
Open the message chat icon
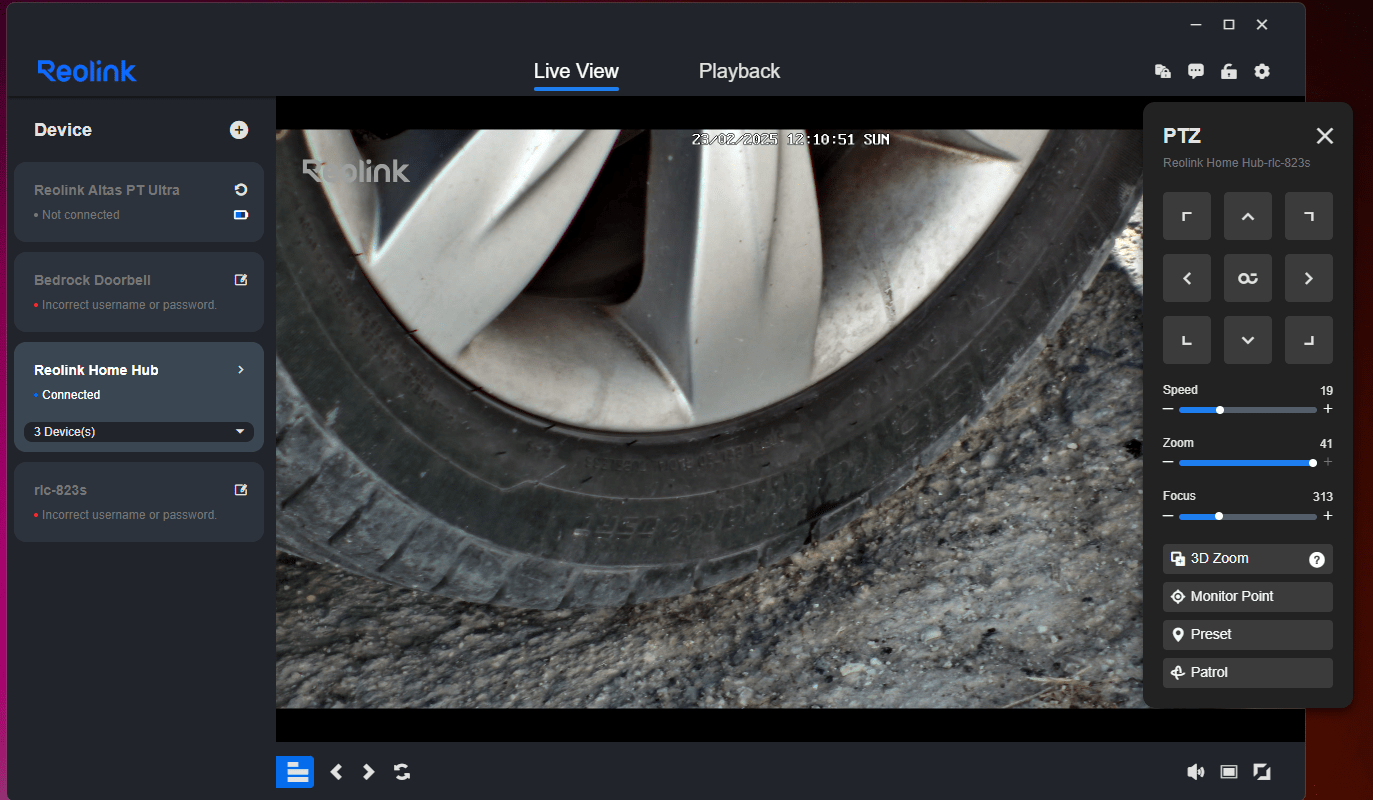1196,71
